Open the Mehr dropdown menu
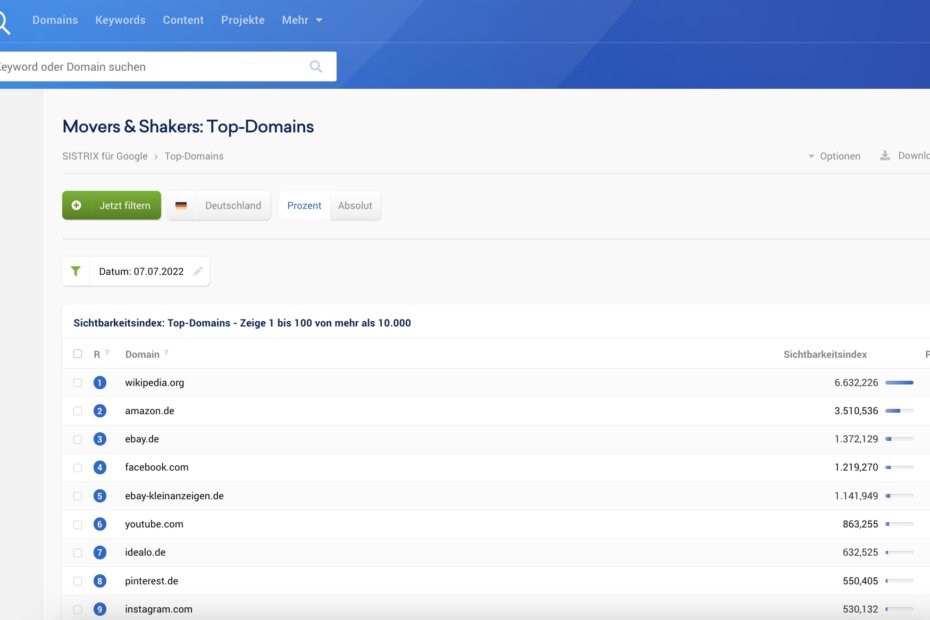 tap(302, 20)
